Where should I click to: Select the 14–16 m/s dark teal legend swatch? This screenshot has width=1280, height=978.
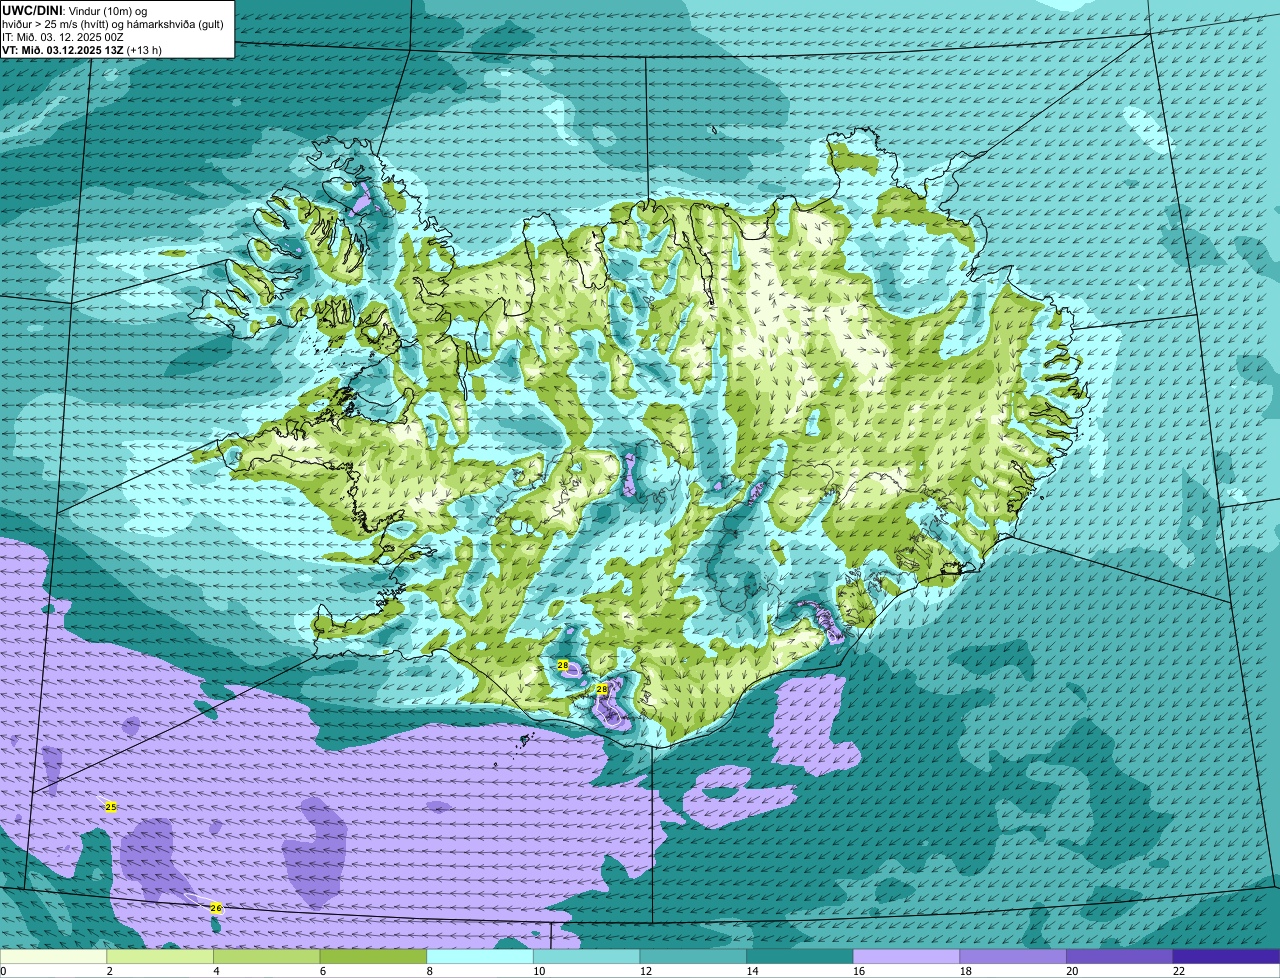coord(799,956)
